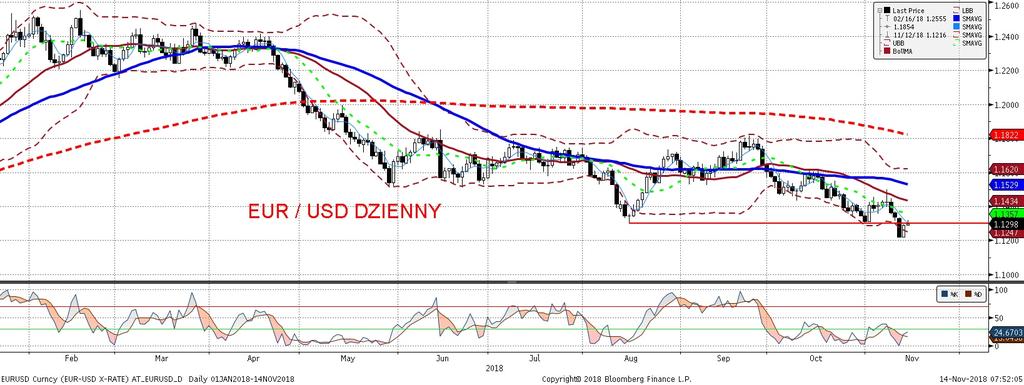
Task: Select the LBB legend entry
Action: coord(963,10)
